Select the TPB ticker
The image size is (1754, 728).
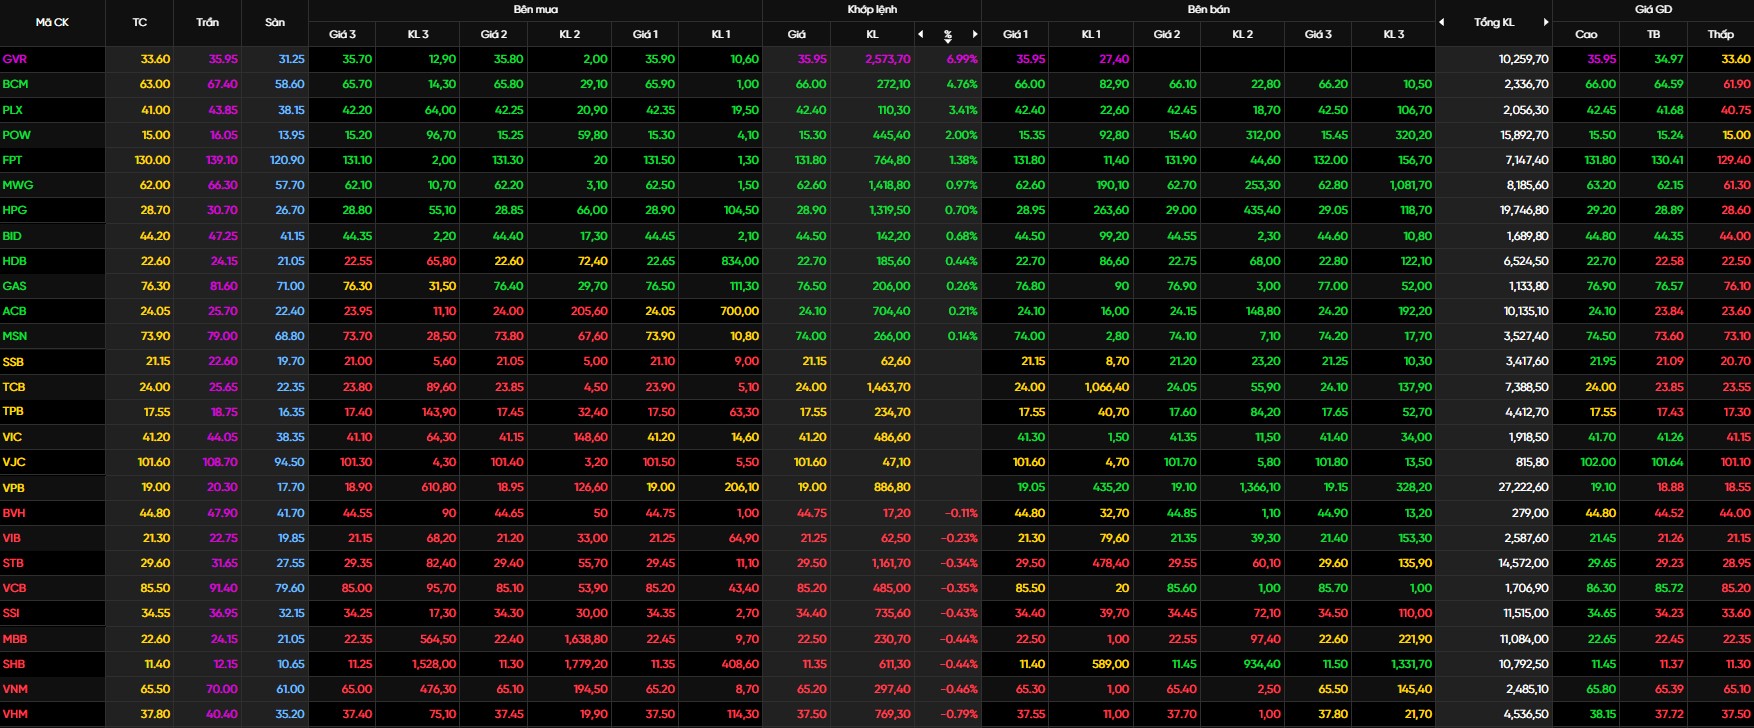[13, 411]
